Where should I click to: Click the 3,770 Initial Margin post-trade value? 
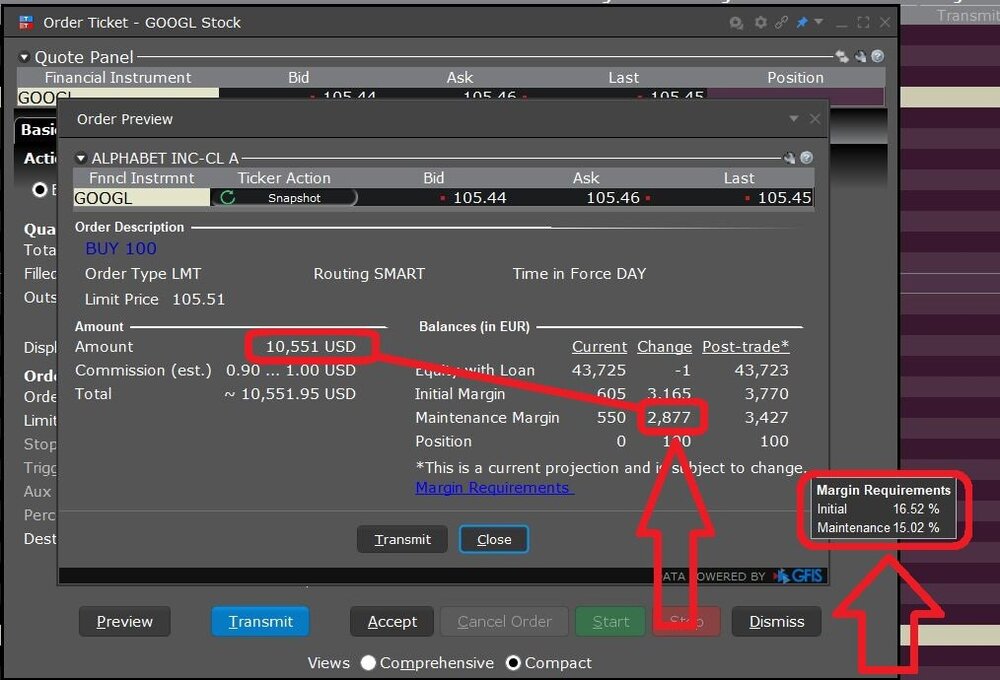click(767, 394)
